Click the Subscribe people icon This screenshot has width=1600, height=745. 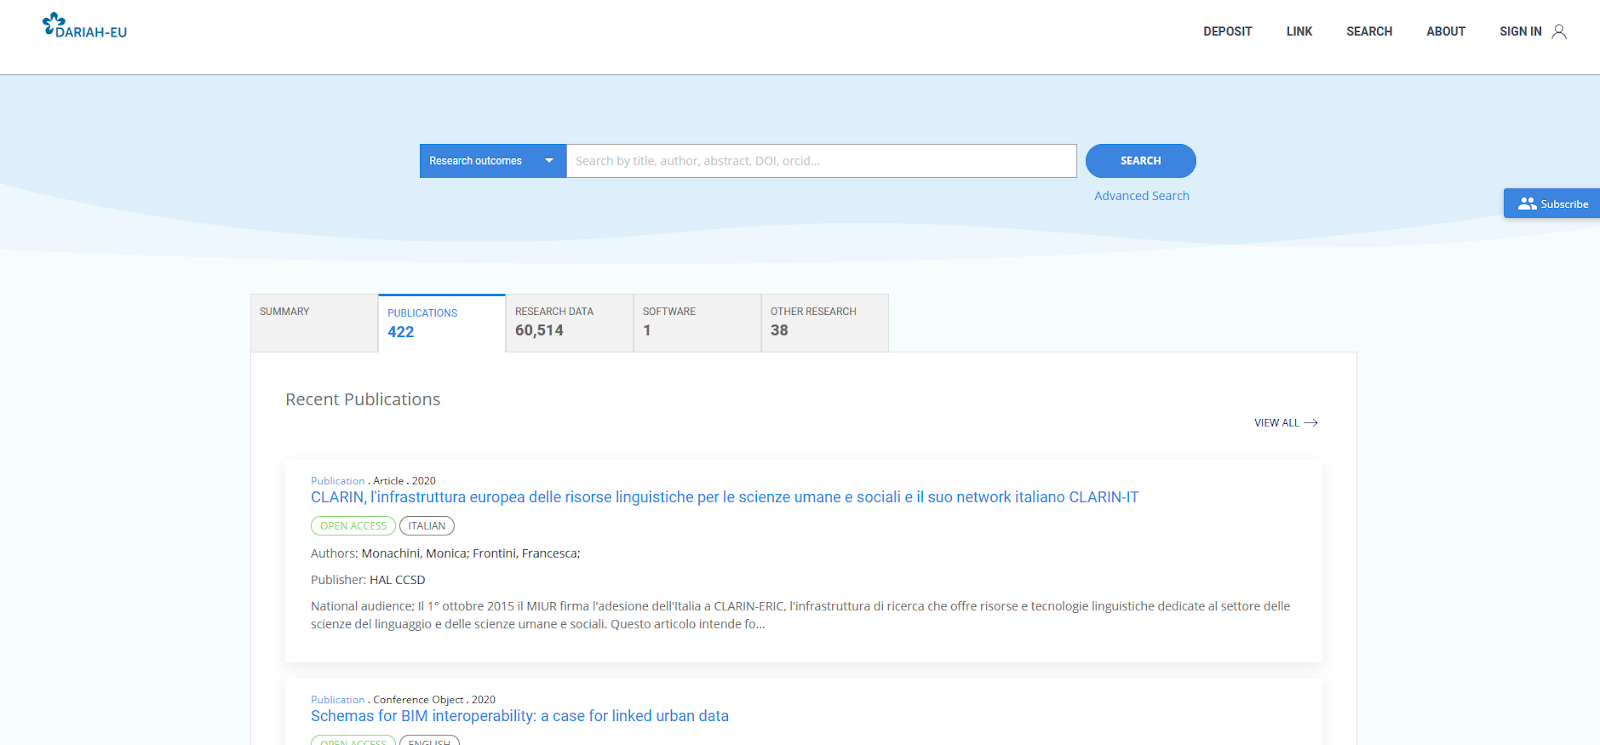click(1527, 204)
